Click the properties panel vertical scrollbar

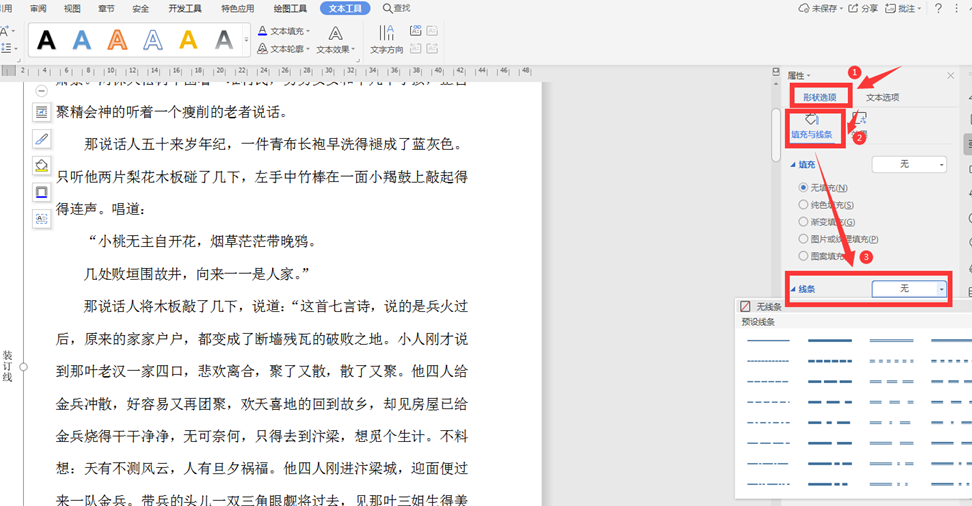776,136
